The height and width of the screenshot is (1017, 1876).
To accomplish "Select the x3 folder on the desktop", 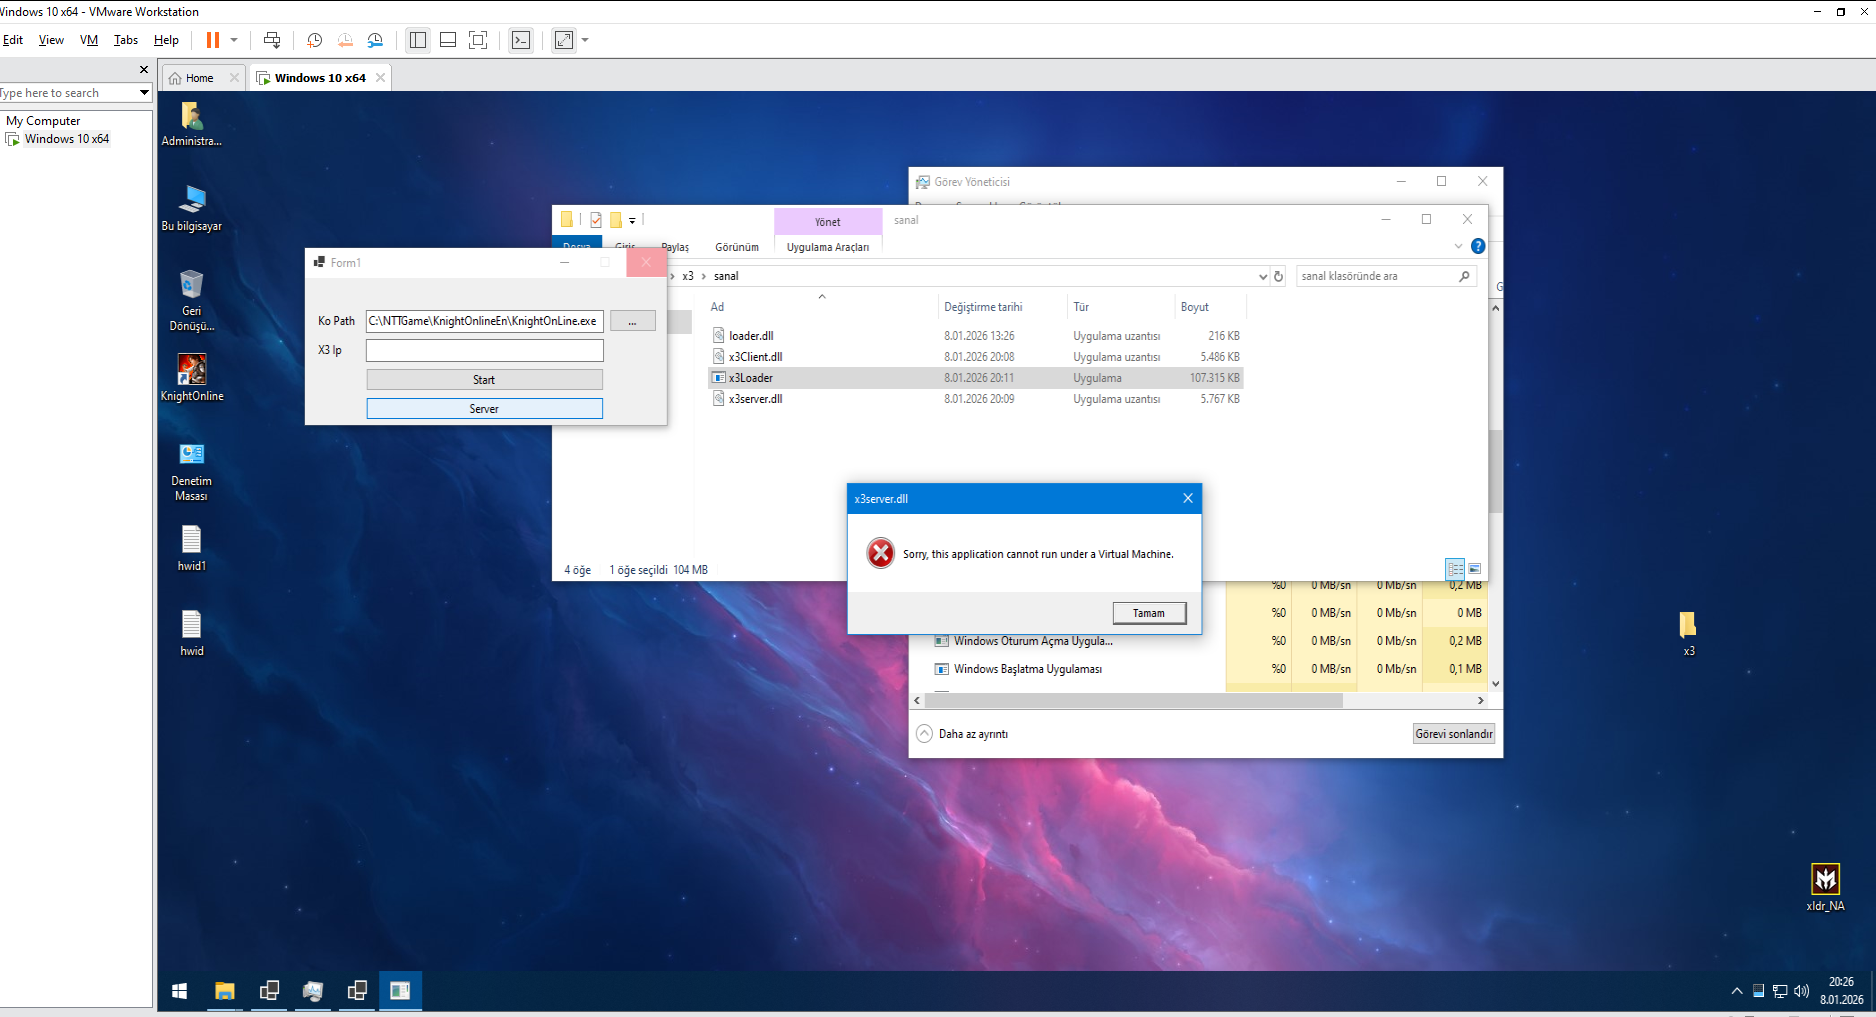I will 1688,633.
